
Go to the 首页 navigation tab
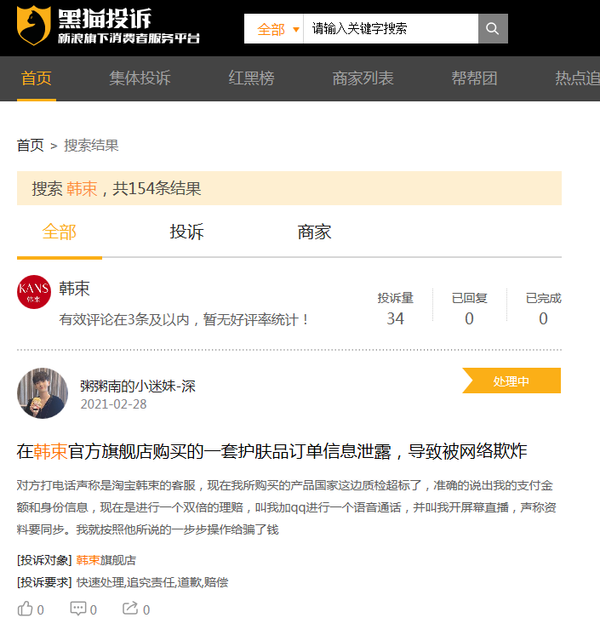pos(36,78)
